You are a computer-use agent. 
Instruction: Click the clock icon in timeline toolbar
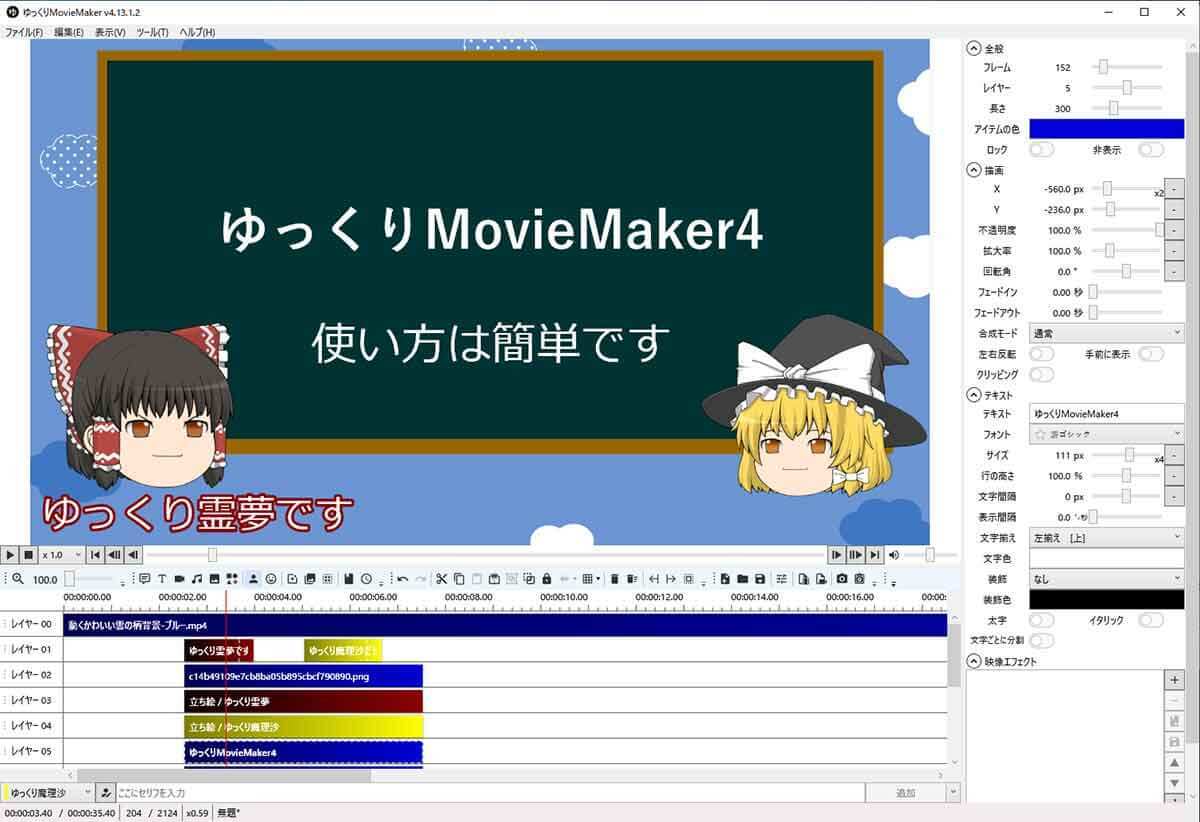(366, 579)
